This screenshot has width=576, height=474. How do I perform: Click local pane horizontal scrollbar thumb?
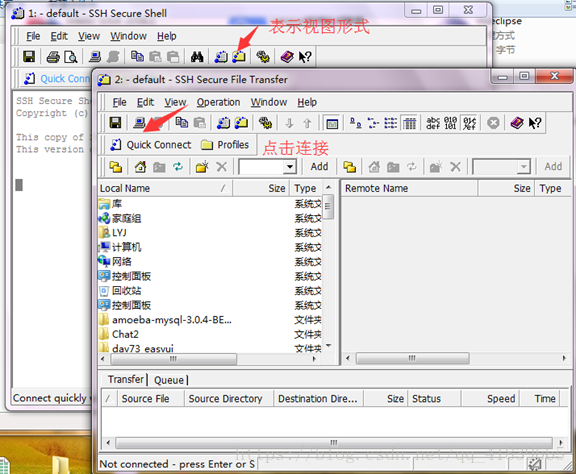click(173, 359)
